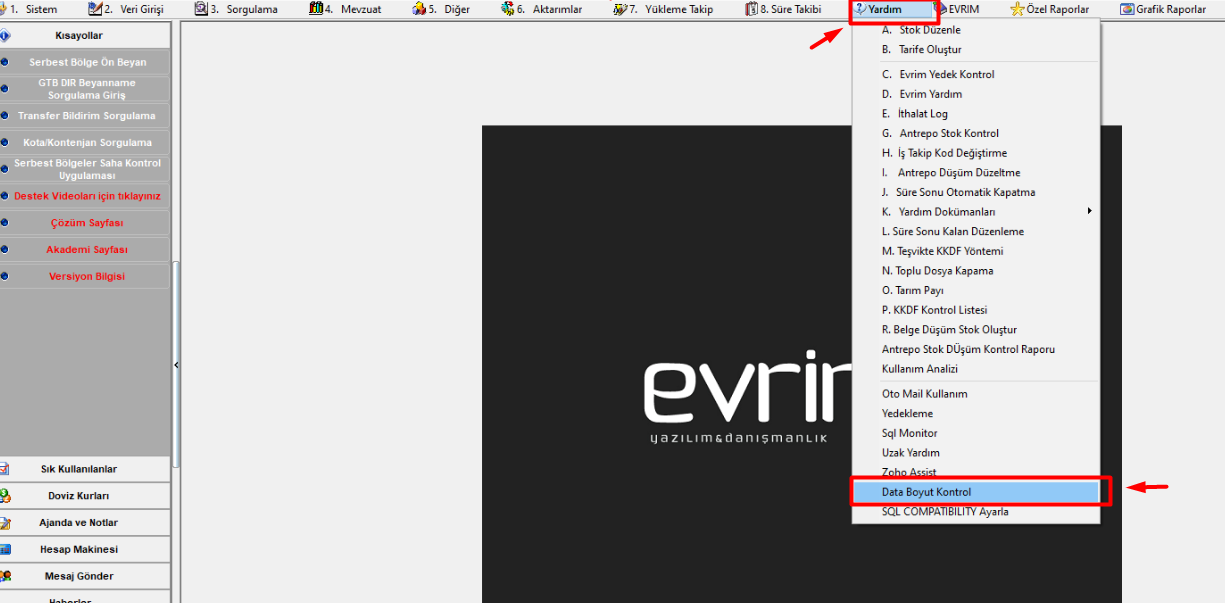Choose Tarife Oluştur menu entry
This screenshot has width=1225, height=603.
coord(976,50)
